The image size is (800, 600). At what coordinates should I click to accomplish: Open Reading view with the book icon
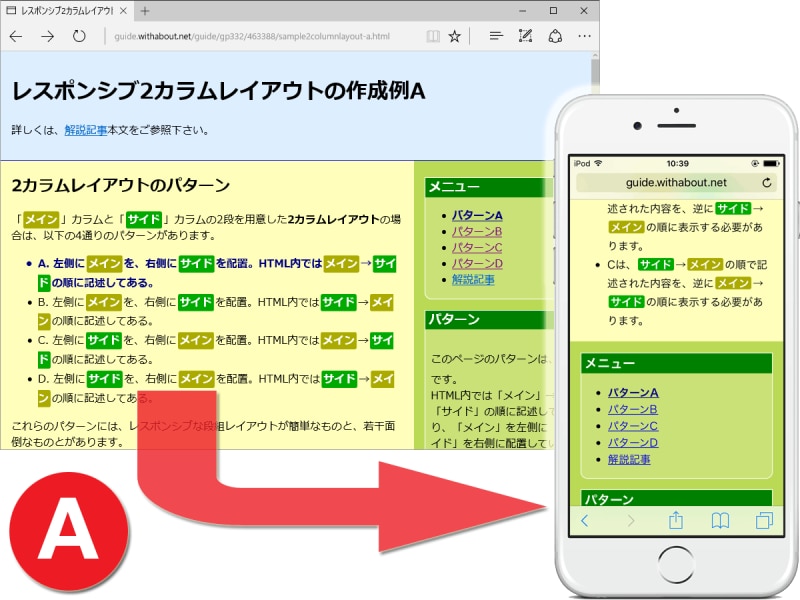pos(433,37)
